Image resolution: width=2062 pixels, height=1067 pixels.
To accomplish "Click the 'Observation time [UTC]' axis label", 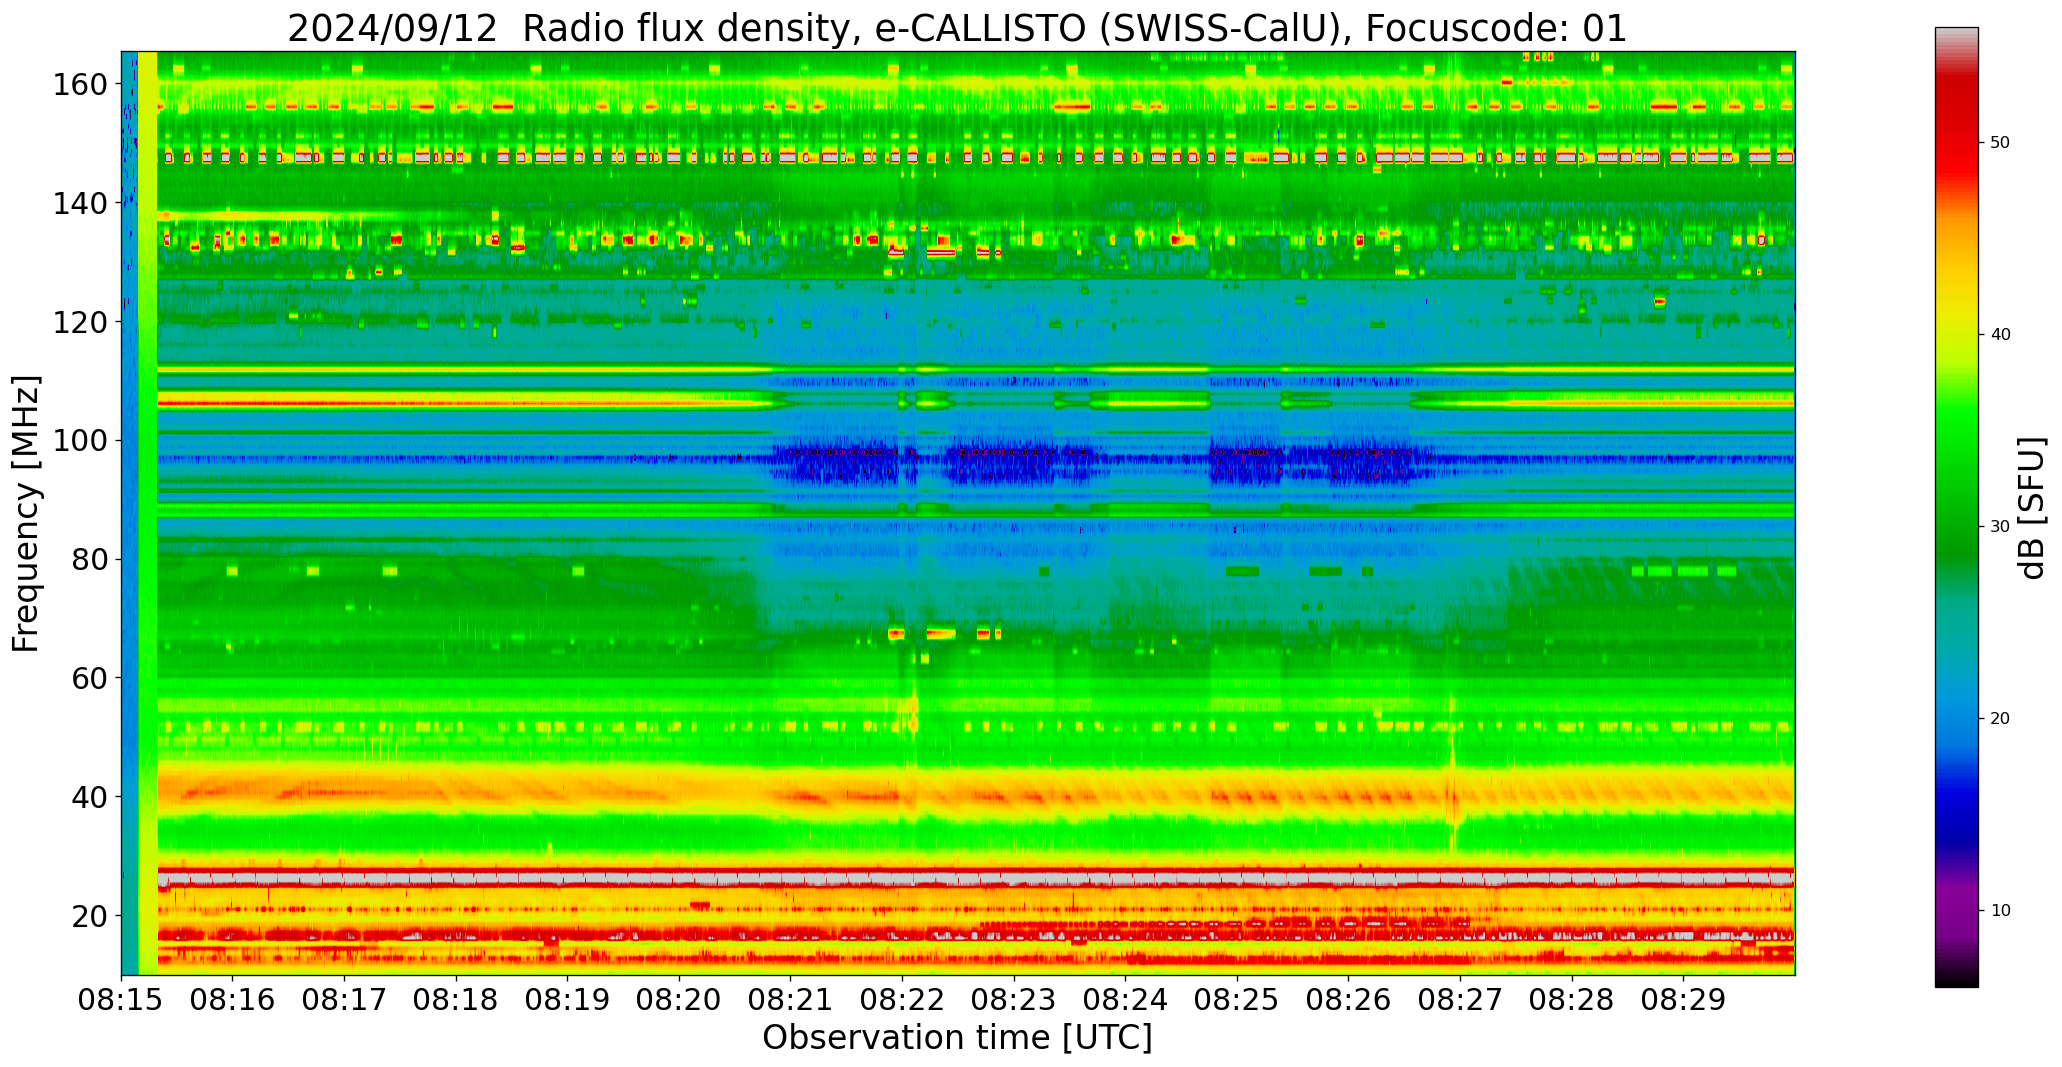I will click(x=957, y=1037).
